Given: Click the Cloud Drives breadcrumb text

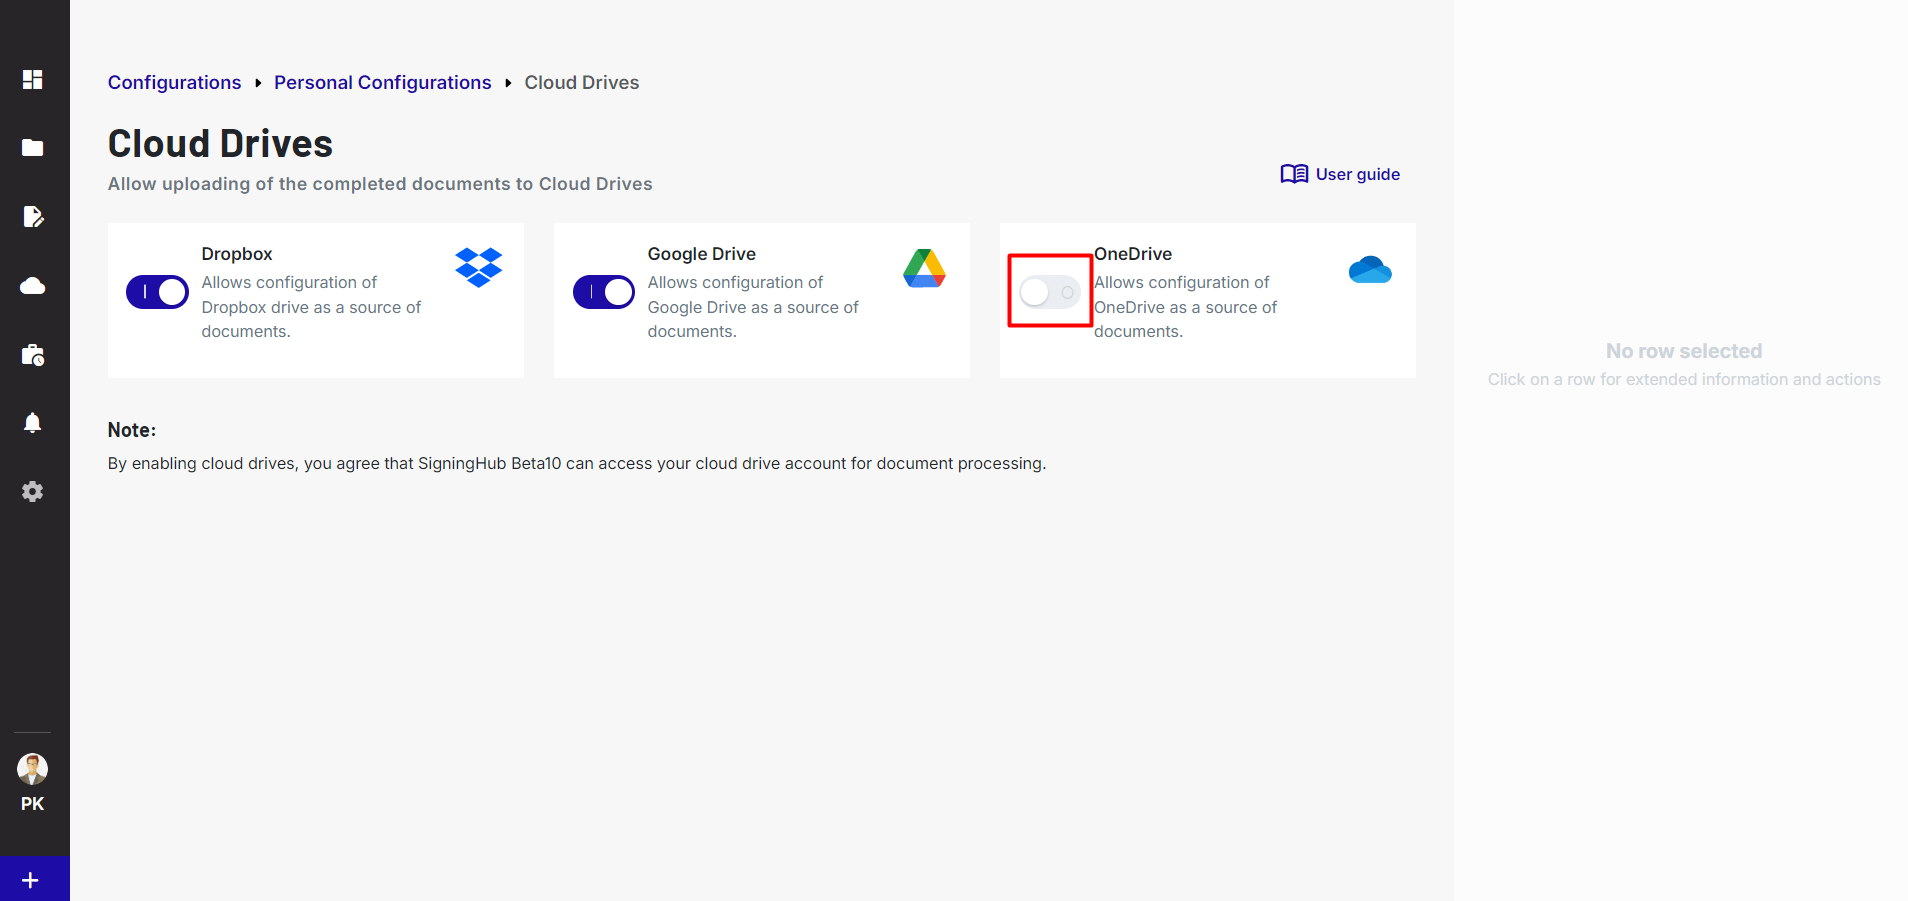Looking at the screenshot, I should click(x=582, y=83).
